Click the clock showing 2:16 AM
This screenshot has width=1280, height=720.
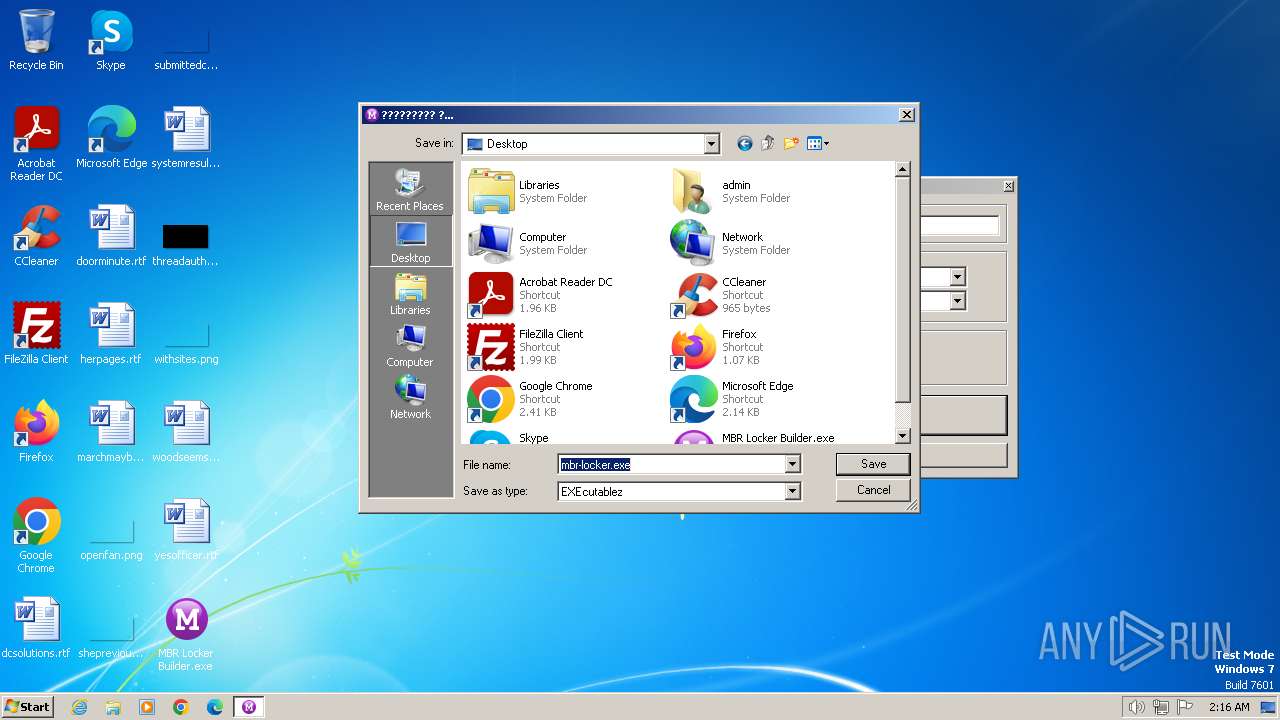[1229, 707]
